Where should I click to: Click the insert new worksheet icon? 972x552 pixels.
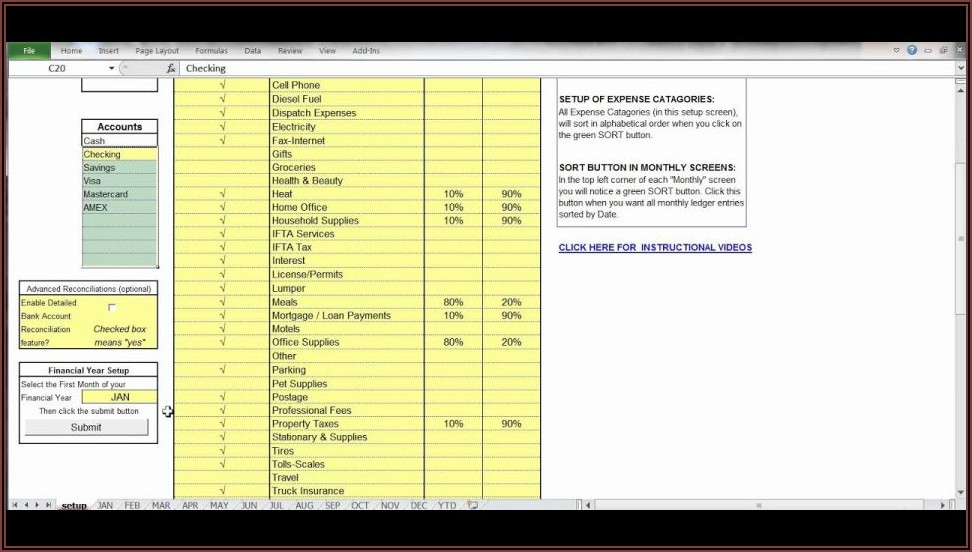(x=472, y=505)
